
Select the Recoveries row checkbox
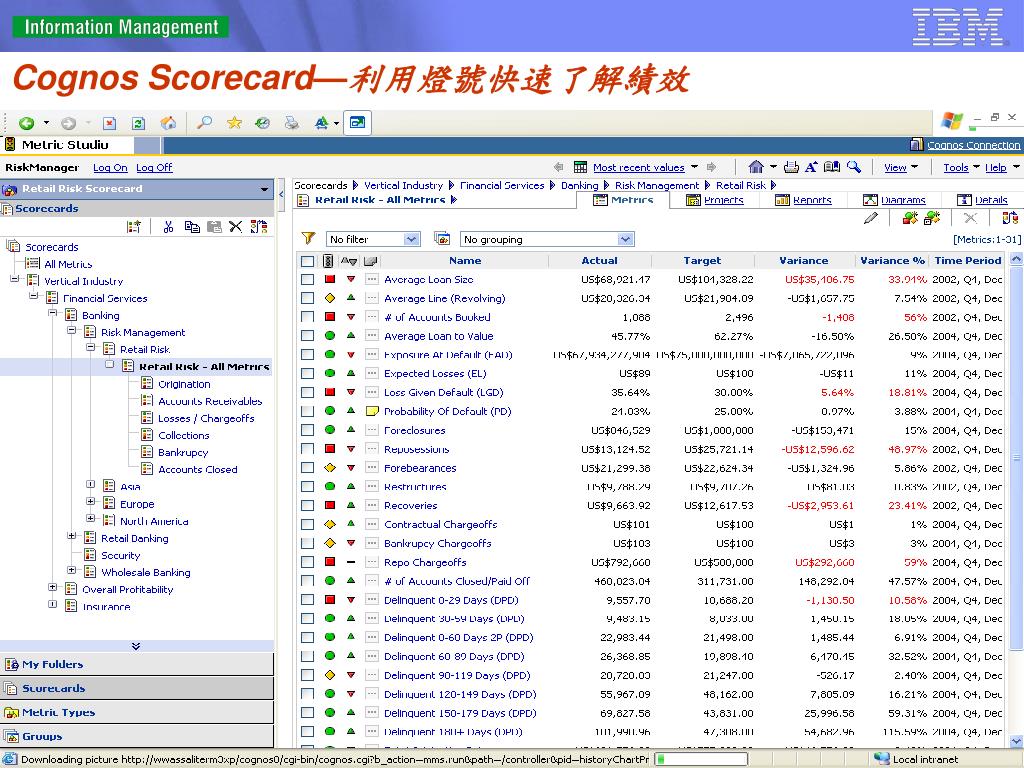coord(308,505)
